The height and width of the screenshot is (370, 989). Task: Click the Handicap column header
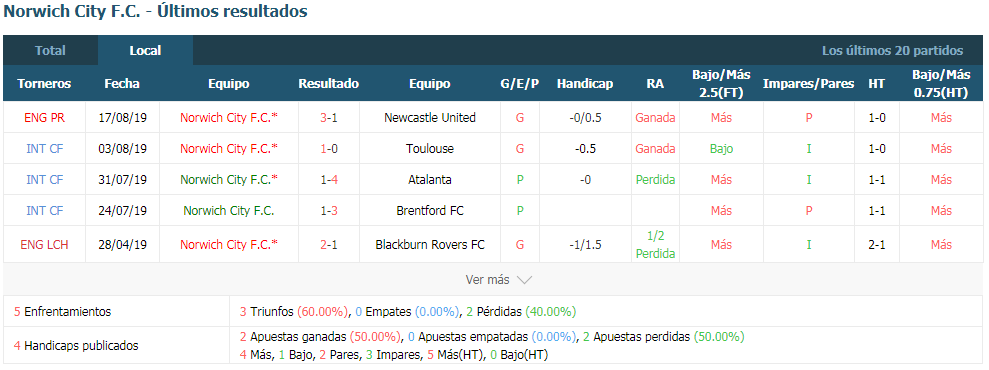585,84
